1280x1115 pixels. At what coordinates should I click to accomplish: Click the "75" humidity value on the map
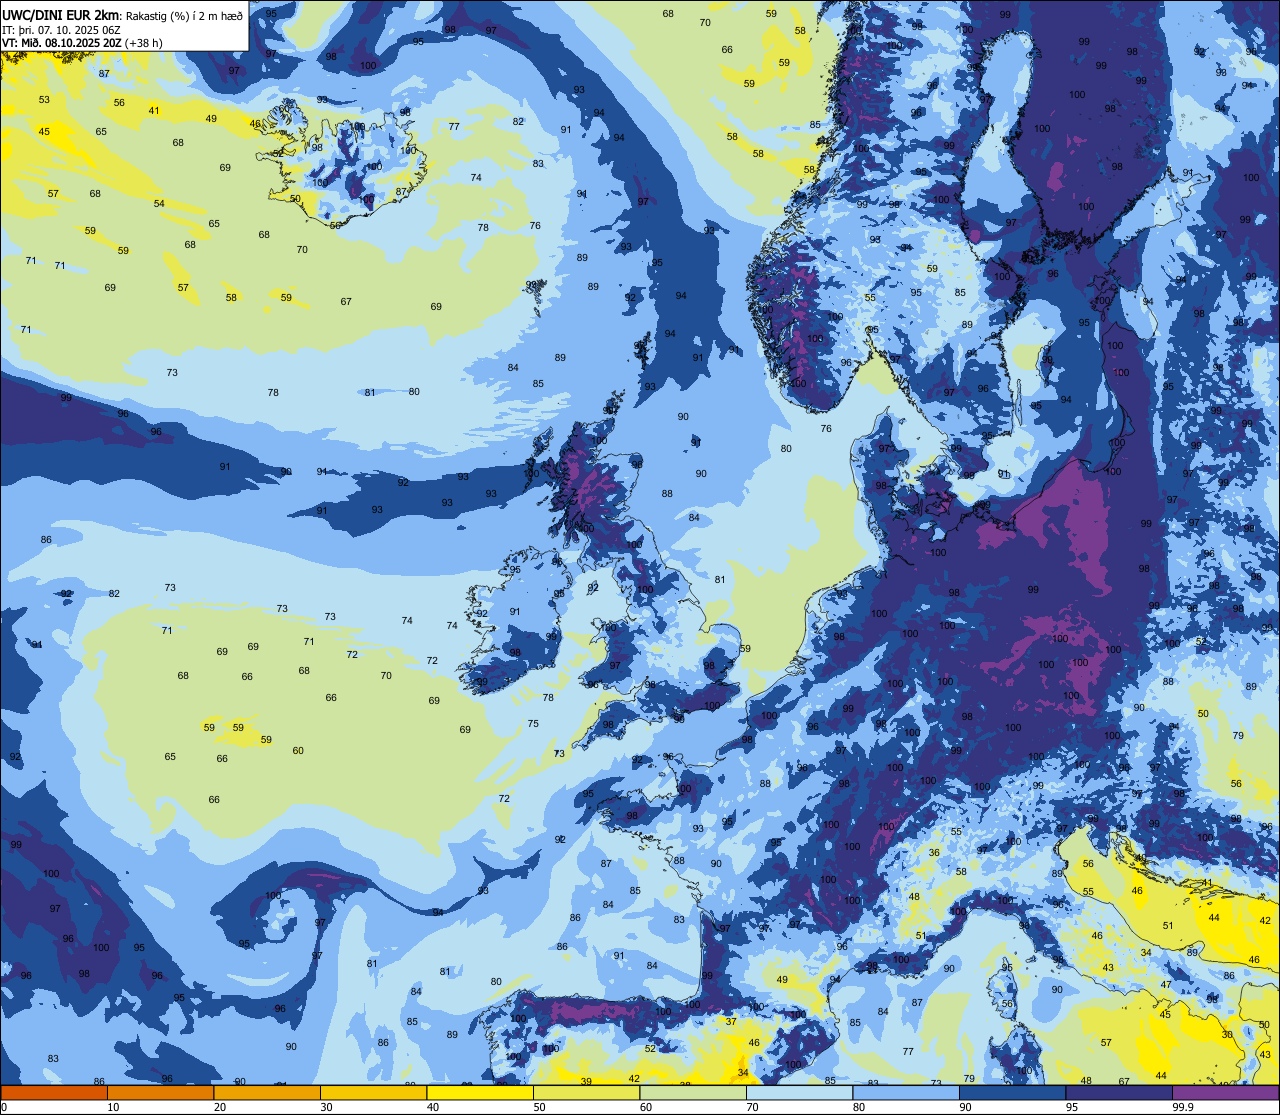[533, 724]
